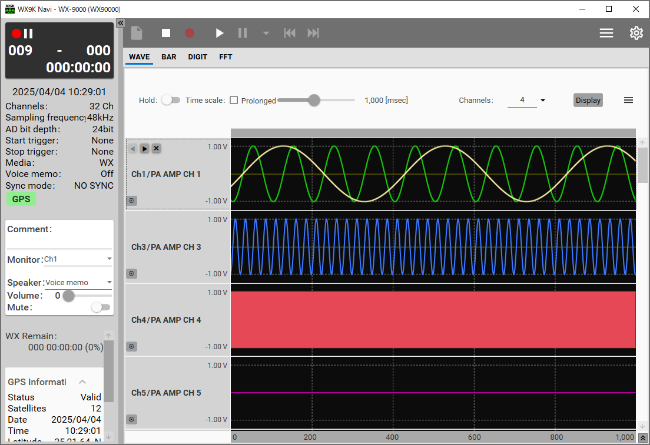The width and height of the screenshot is (650, 445).
Task: Switch to the BAR tab
Action: 169,57
